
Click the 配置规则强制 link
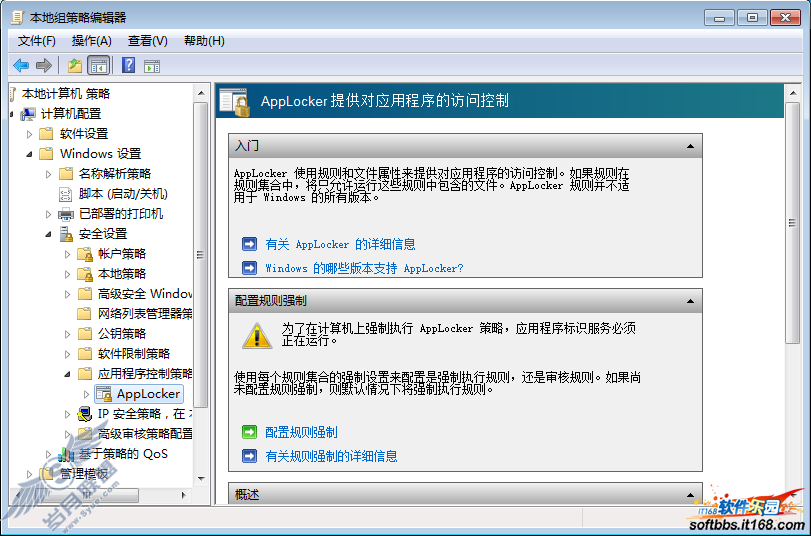point(301,432)
